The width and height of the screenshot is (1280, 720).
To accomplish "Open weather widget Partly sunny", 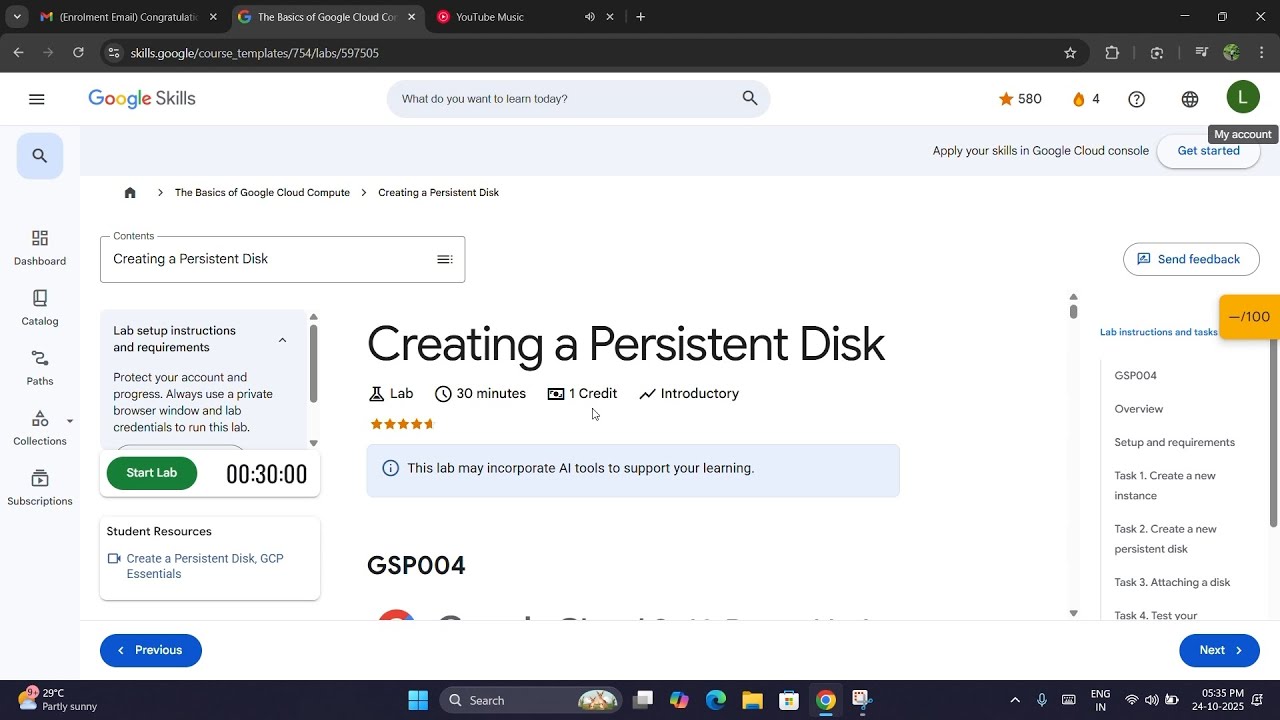I will (x=57, y=700).
